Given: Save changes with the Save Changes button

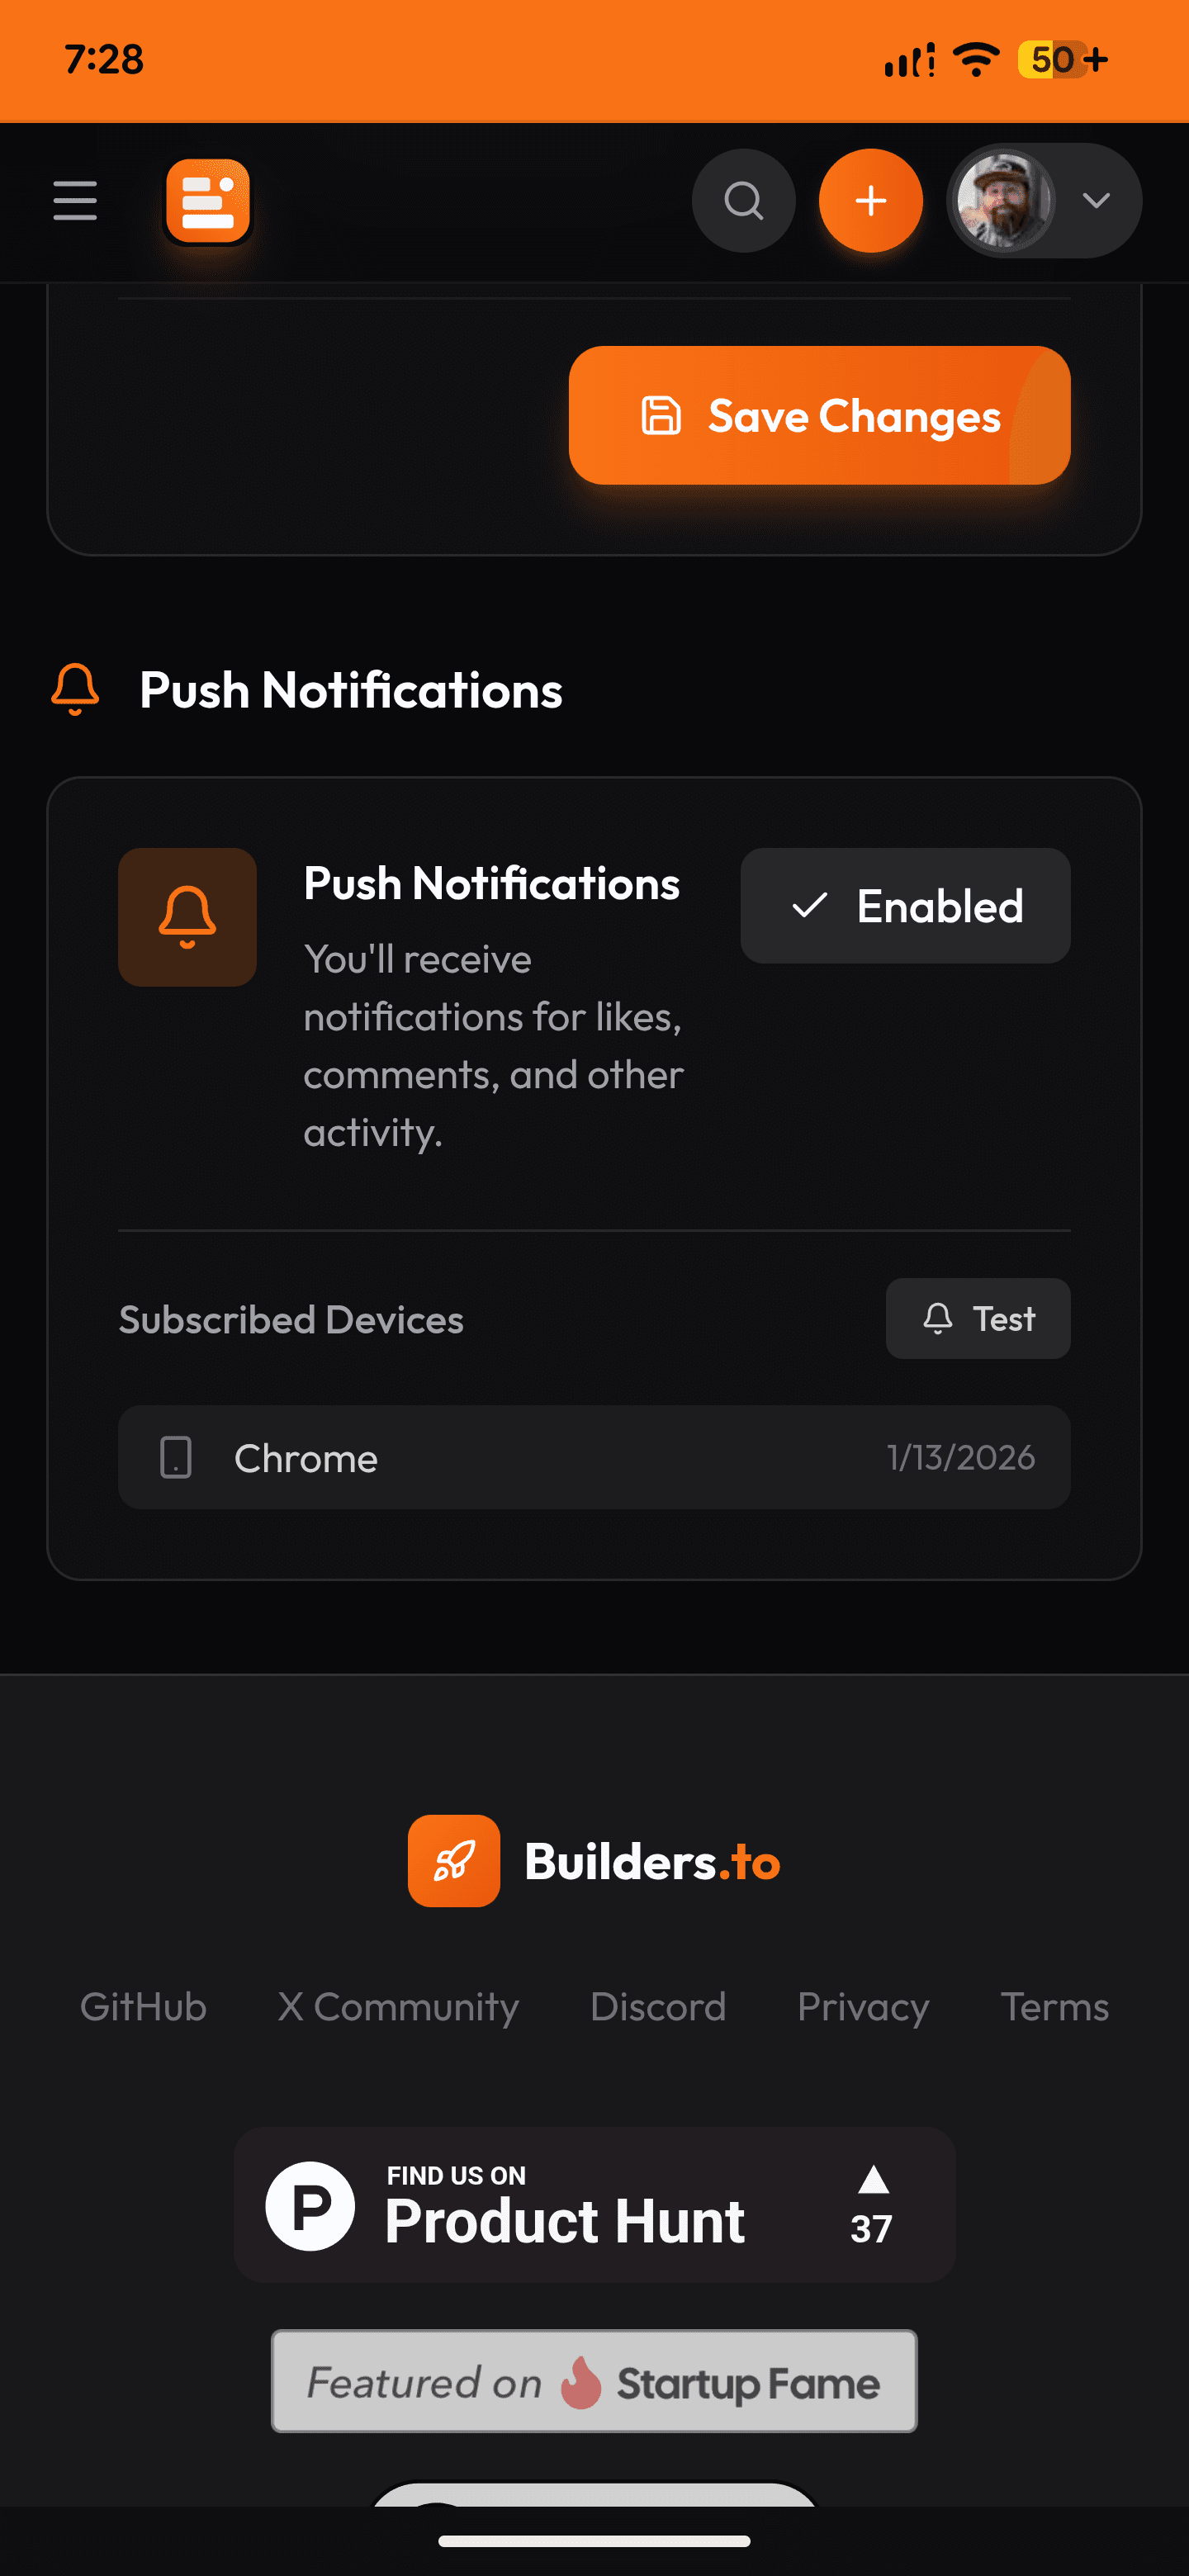Looking at the screenshot, I should point(818,415).
